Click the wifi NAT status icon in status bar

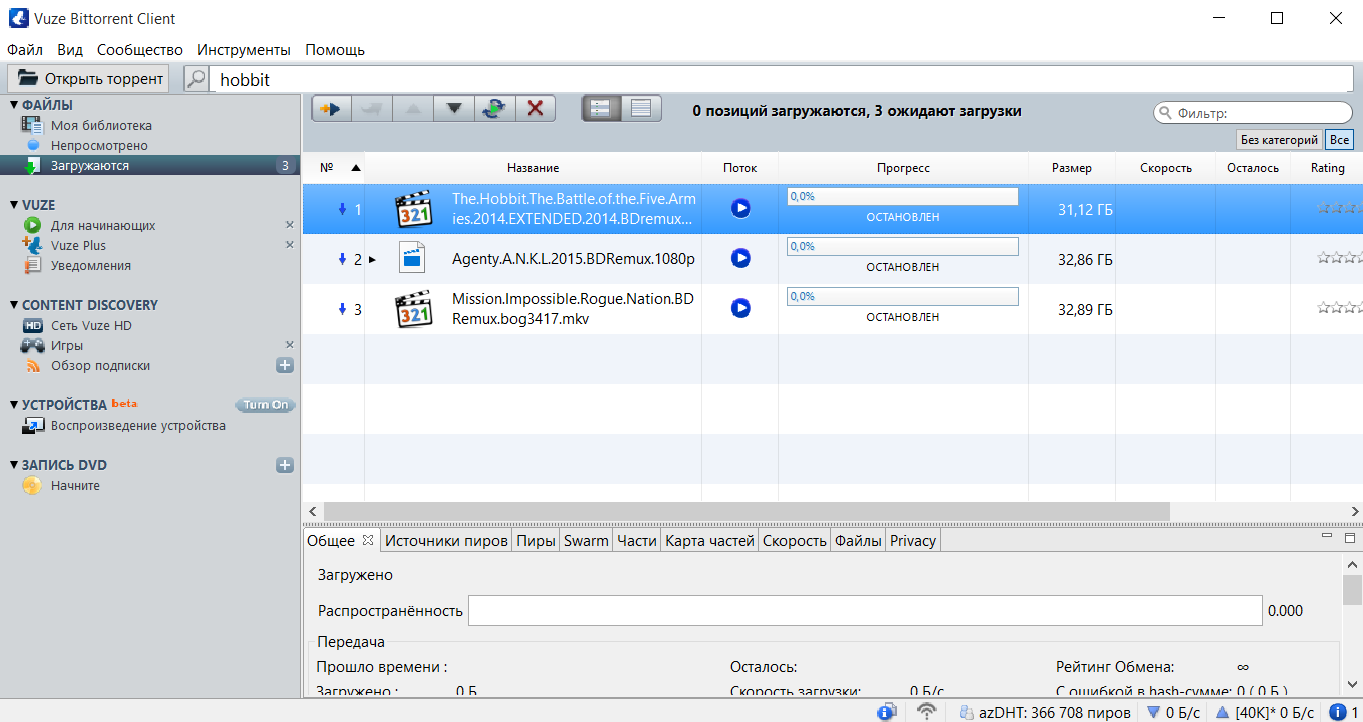[927, 712]
